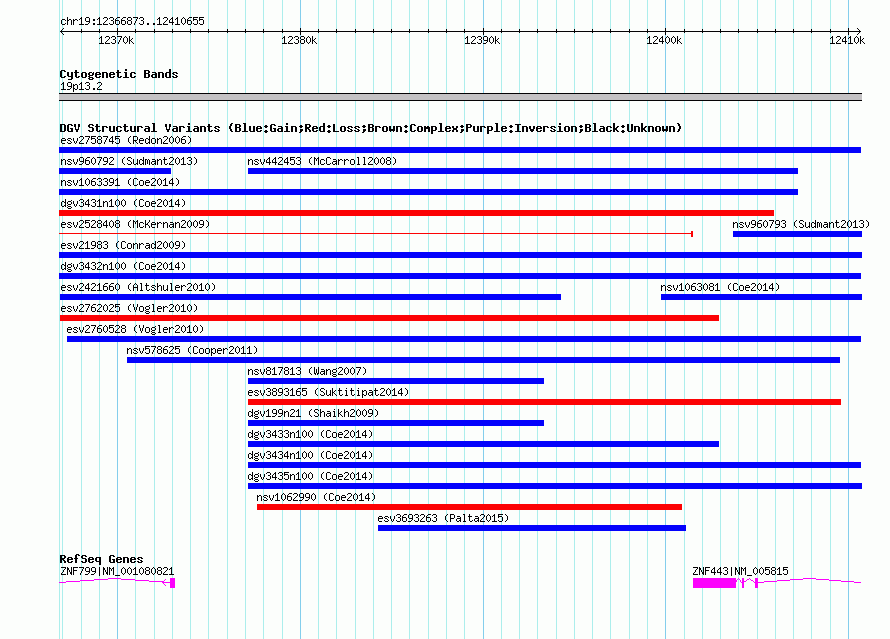Click the red bar under esv2762025 (Vogler2010)
The width and height of the screenshot is (890, 639).
(x=389, y=318)
